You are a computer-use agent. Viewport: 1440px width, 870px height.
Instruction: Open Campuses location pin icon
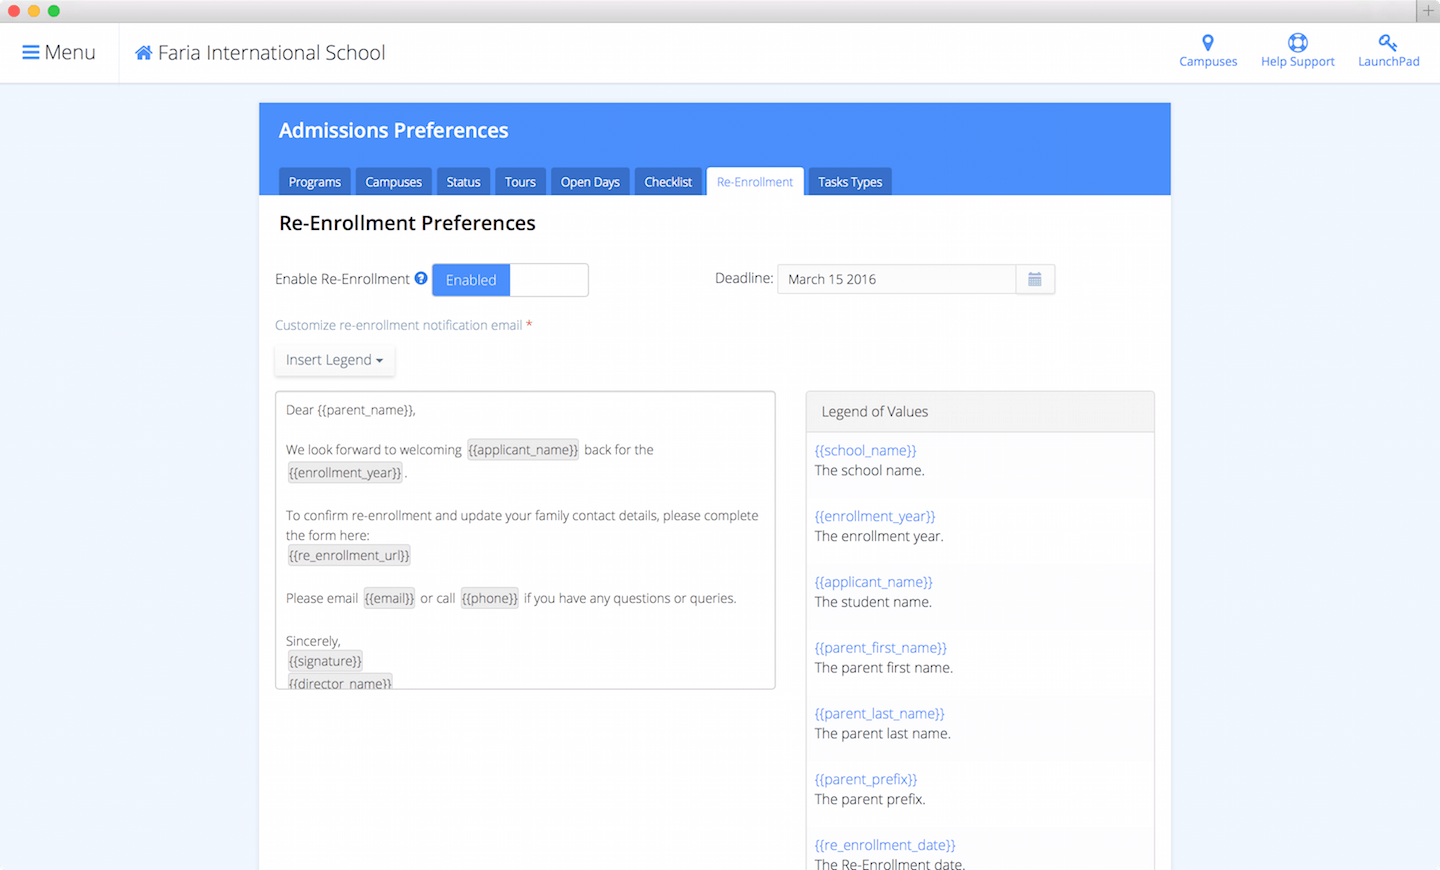point(1208,43)
